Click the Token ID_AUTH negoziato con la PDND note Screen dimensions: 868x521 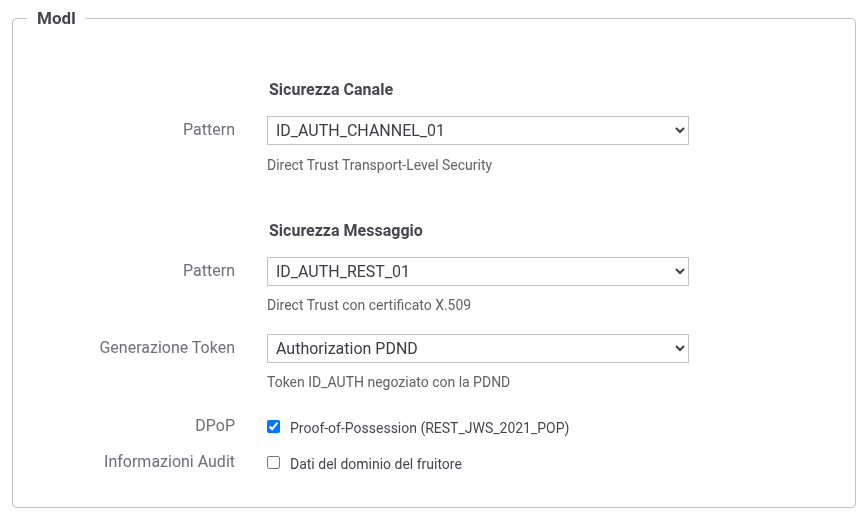click(388, 382)
